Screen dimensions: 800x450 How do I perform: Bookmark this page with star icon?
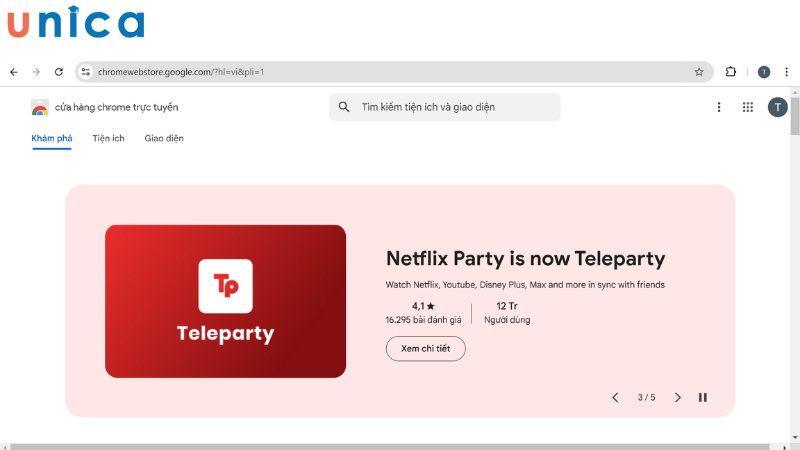(699, 72)
